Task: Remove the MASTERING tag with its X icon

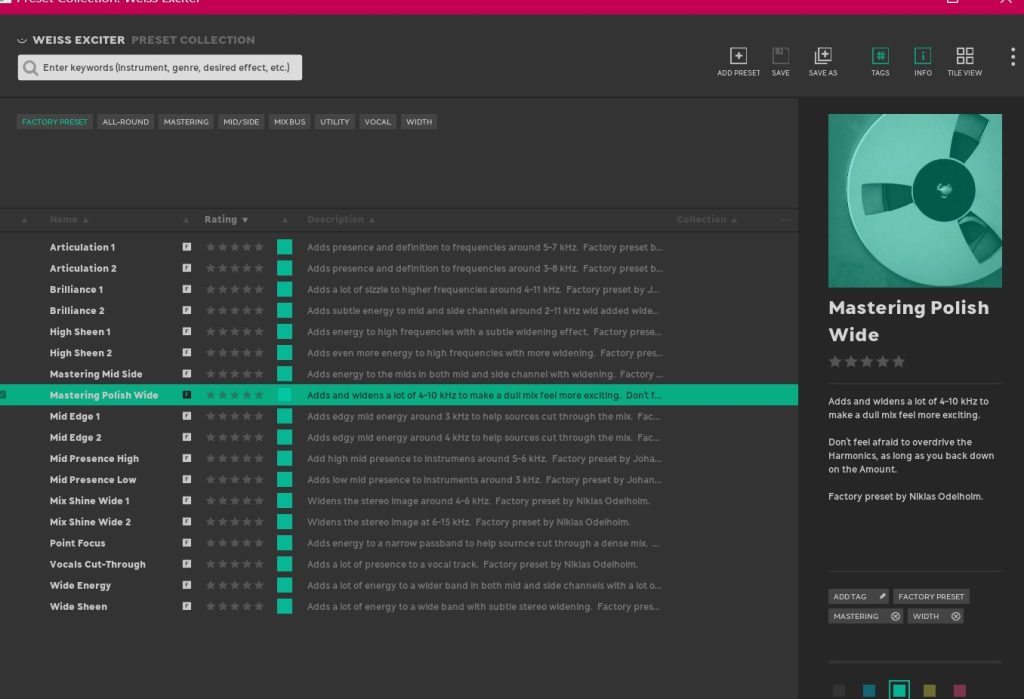Action: (x=895, y=617)
